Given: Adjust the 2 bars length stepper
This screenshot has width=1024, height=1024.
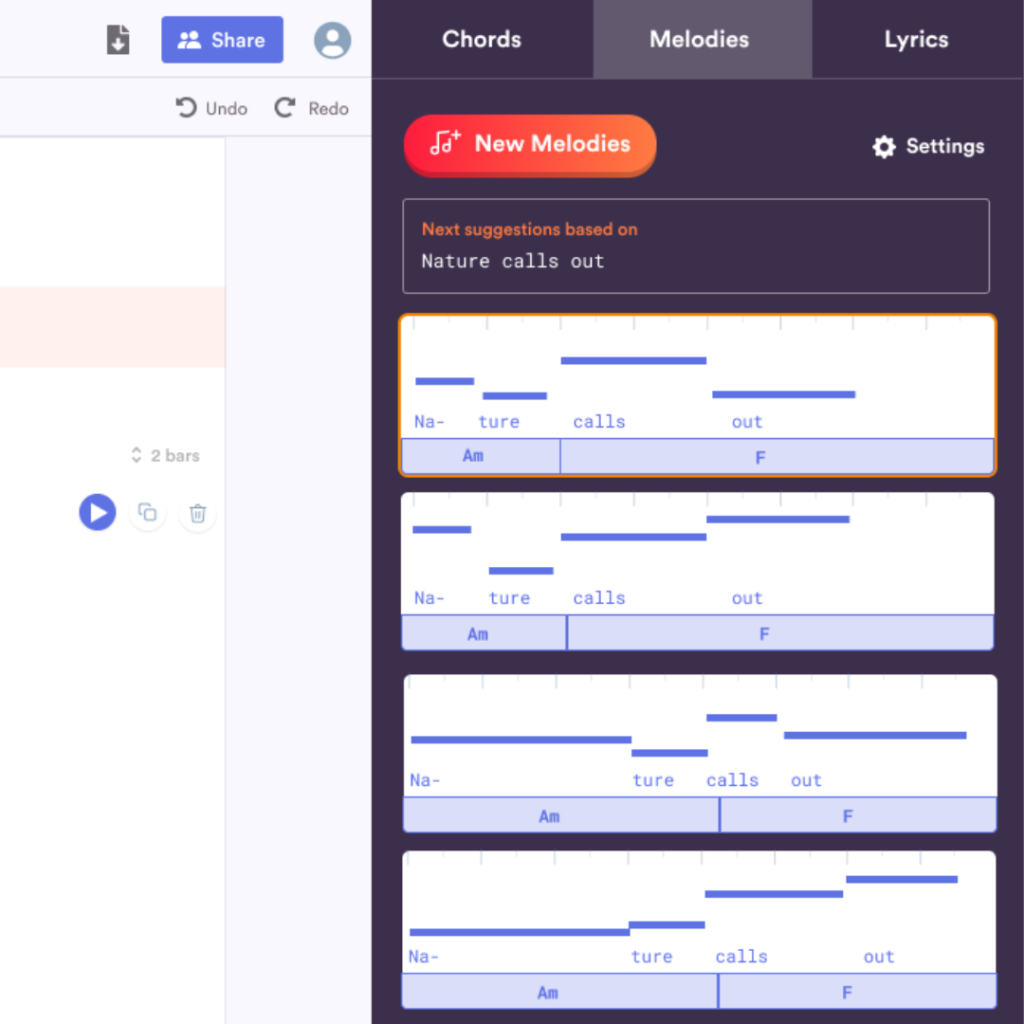Looking at the screenshot, I should coord(137,456).
